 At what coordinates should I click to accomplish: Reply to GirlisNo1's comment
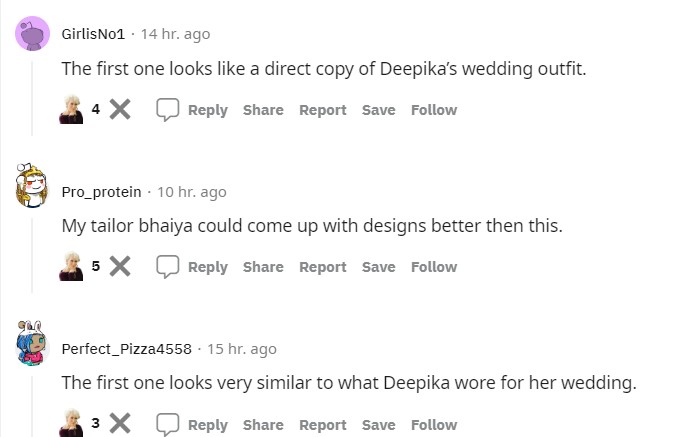click(192, 110)
